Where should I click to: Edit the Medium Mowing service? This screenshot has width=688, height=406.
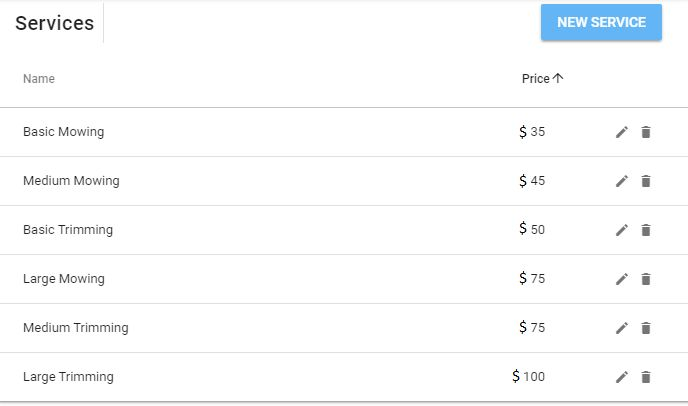point(621,181)
